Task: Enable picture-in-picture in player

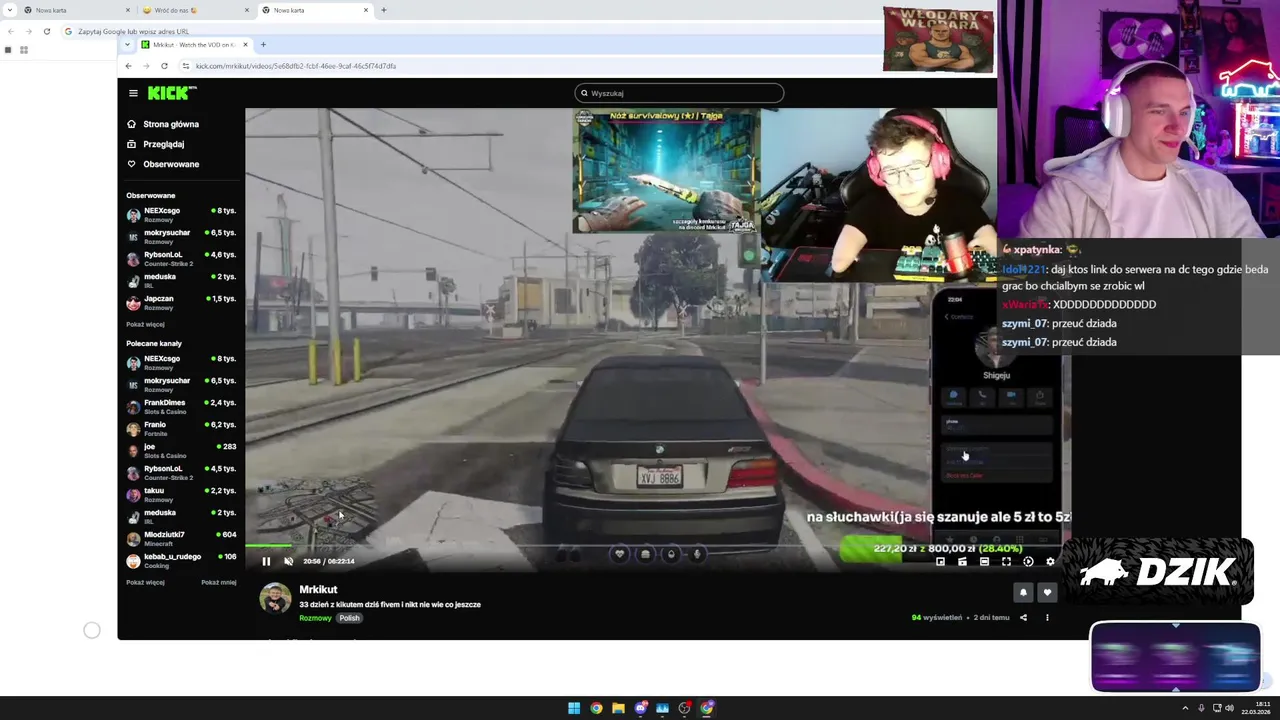Action: 940,562
